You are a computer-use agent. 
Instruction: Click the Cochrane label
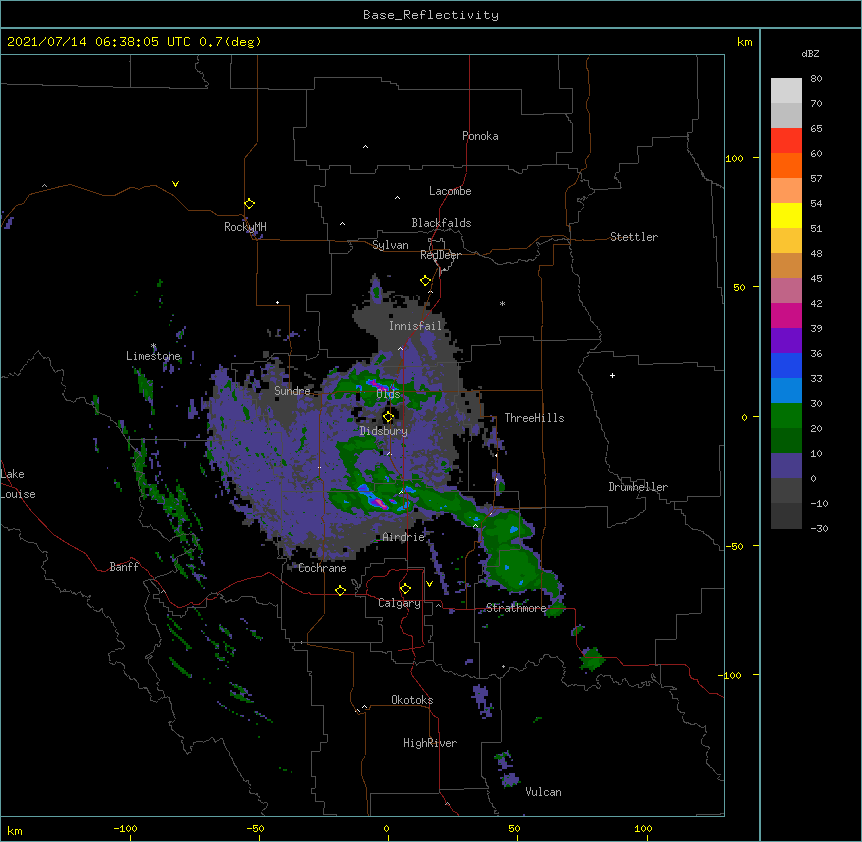pos(322,568)
